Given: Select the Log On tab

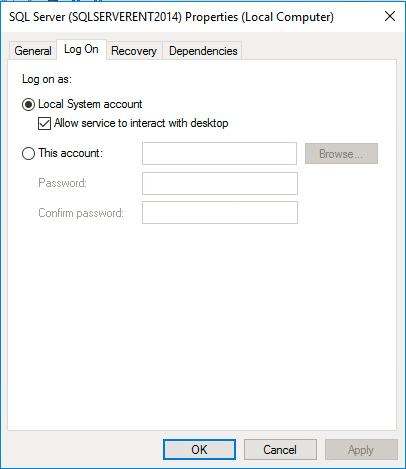Looking at the screenshot, I should tap(81, 49).
